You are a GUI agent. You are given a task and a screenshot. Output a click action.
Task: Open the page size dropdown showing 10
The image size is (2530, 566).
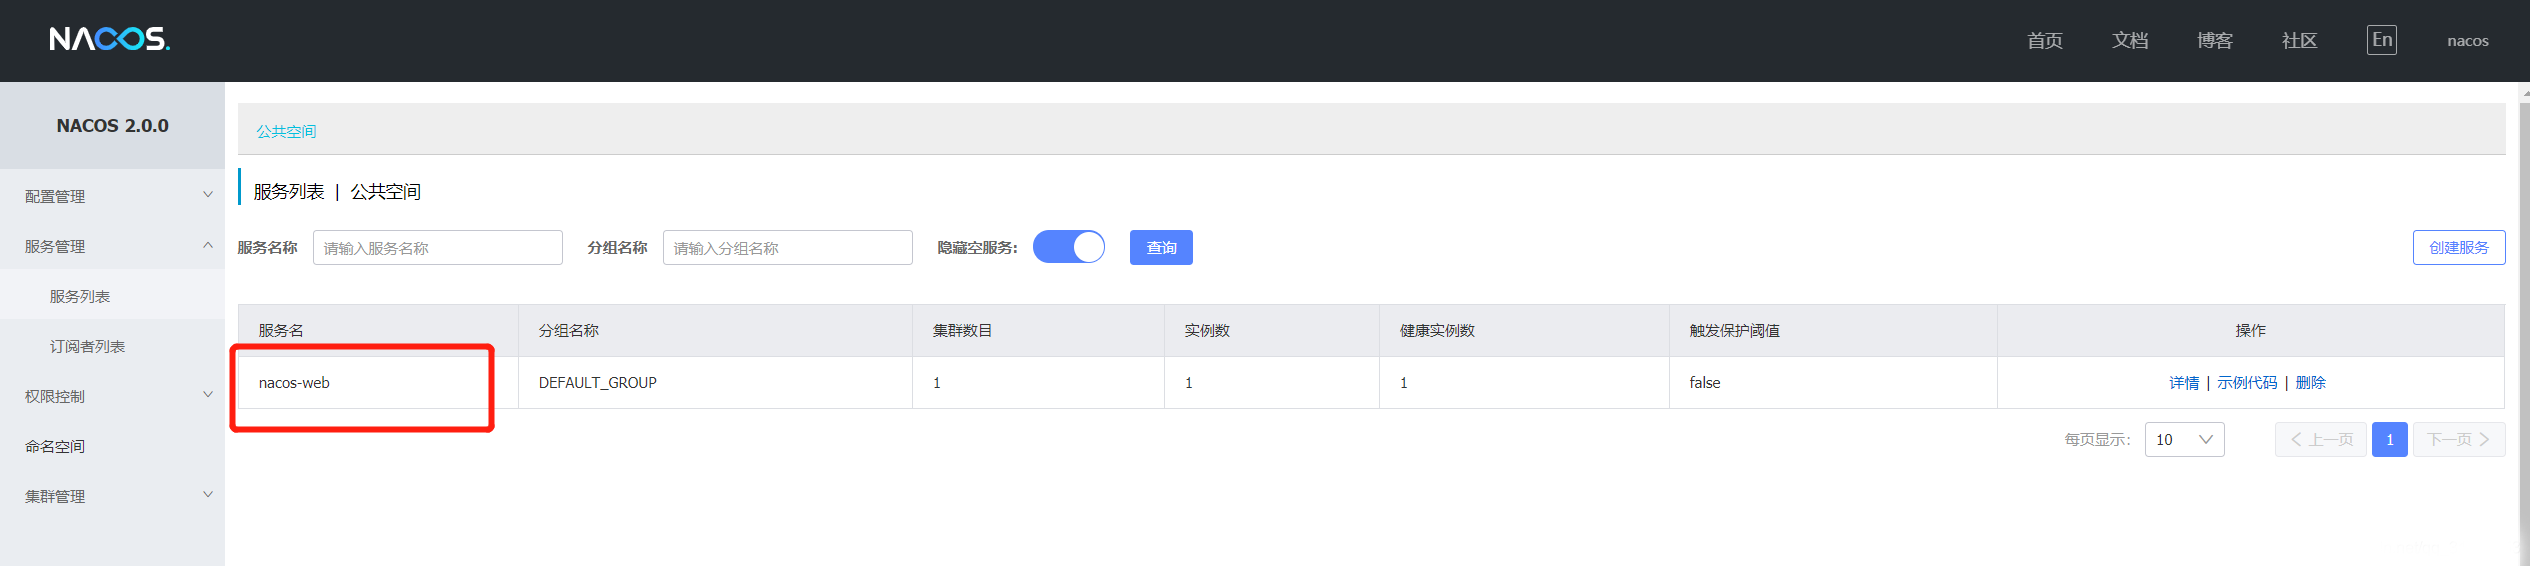click(2183, 440)
